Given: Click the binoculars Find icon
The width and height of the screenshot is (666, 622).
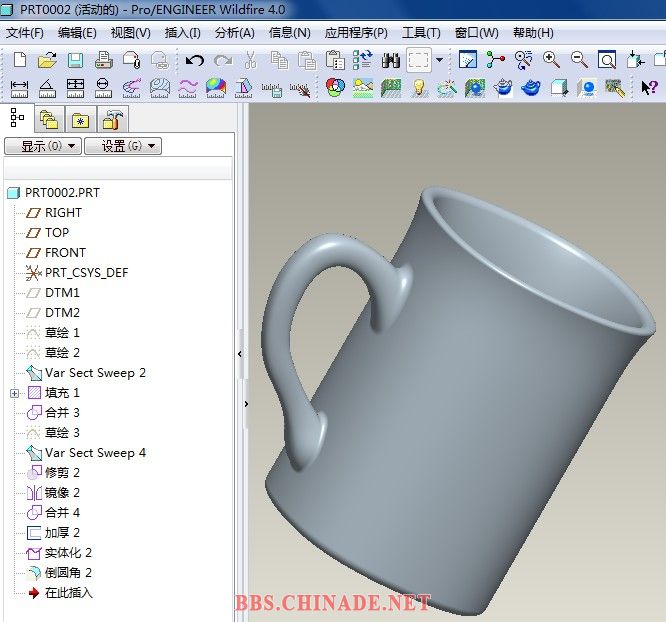Looking at the screenshot, I should 391,60.
